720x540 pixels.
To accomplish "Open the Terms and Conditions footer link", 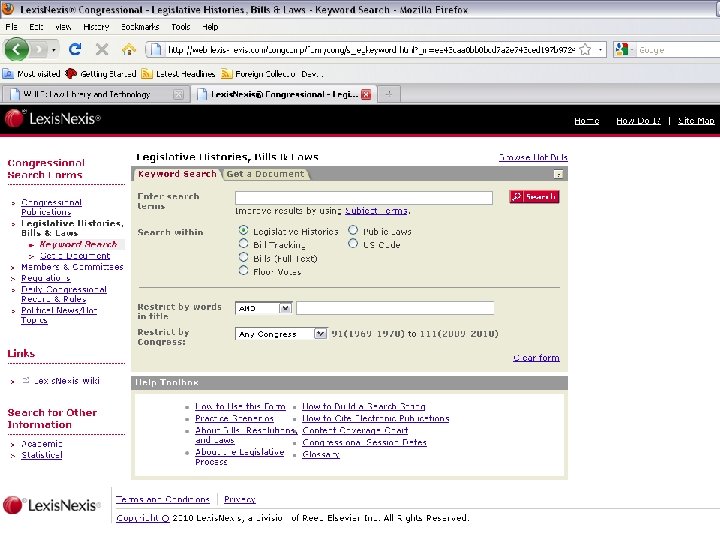I will coord(163,499).
